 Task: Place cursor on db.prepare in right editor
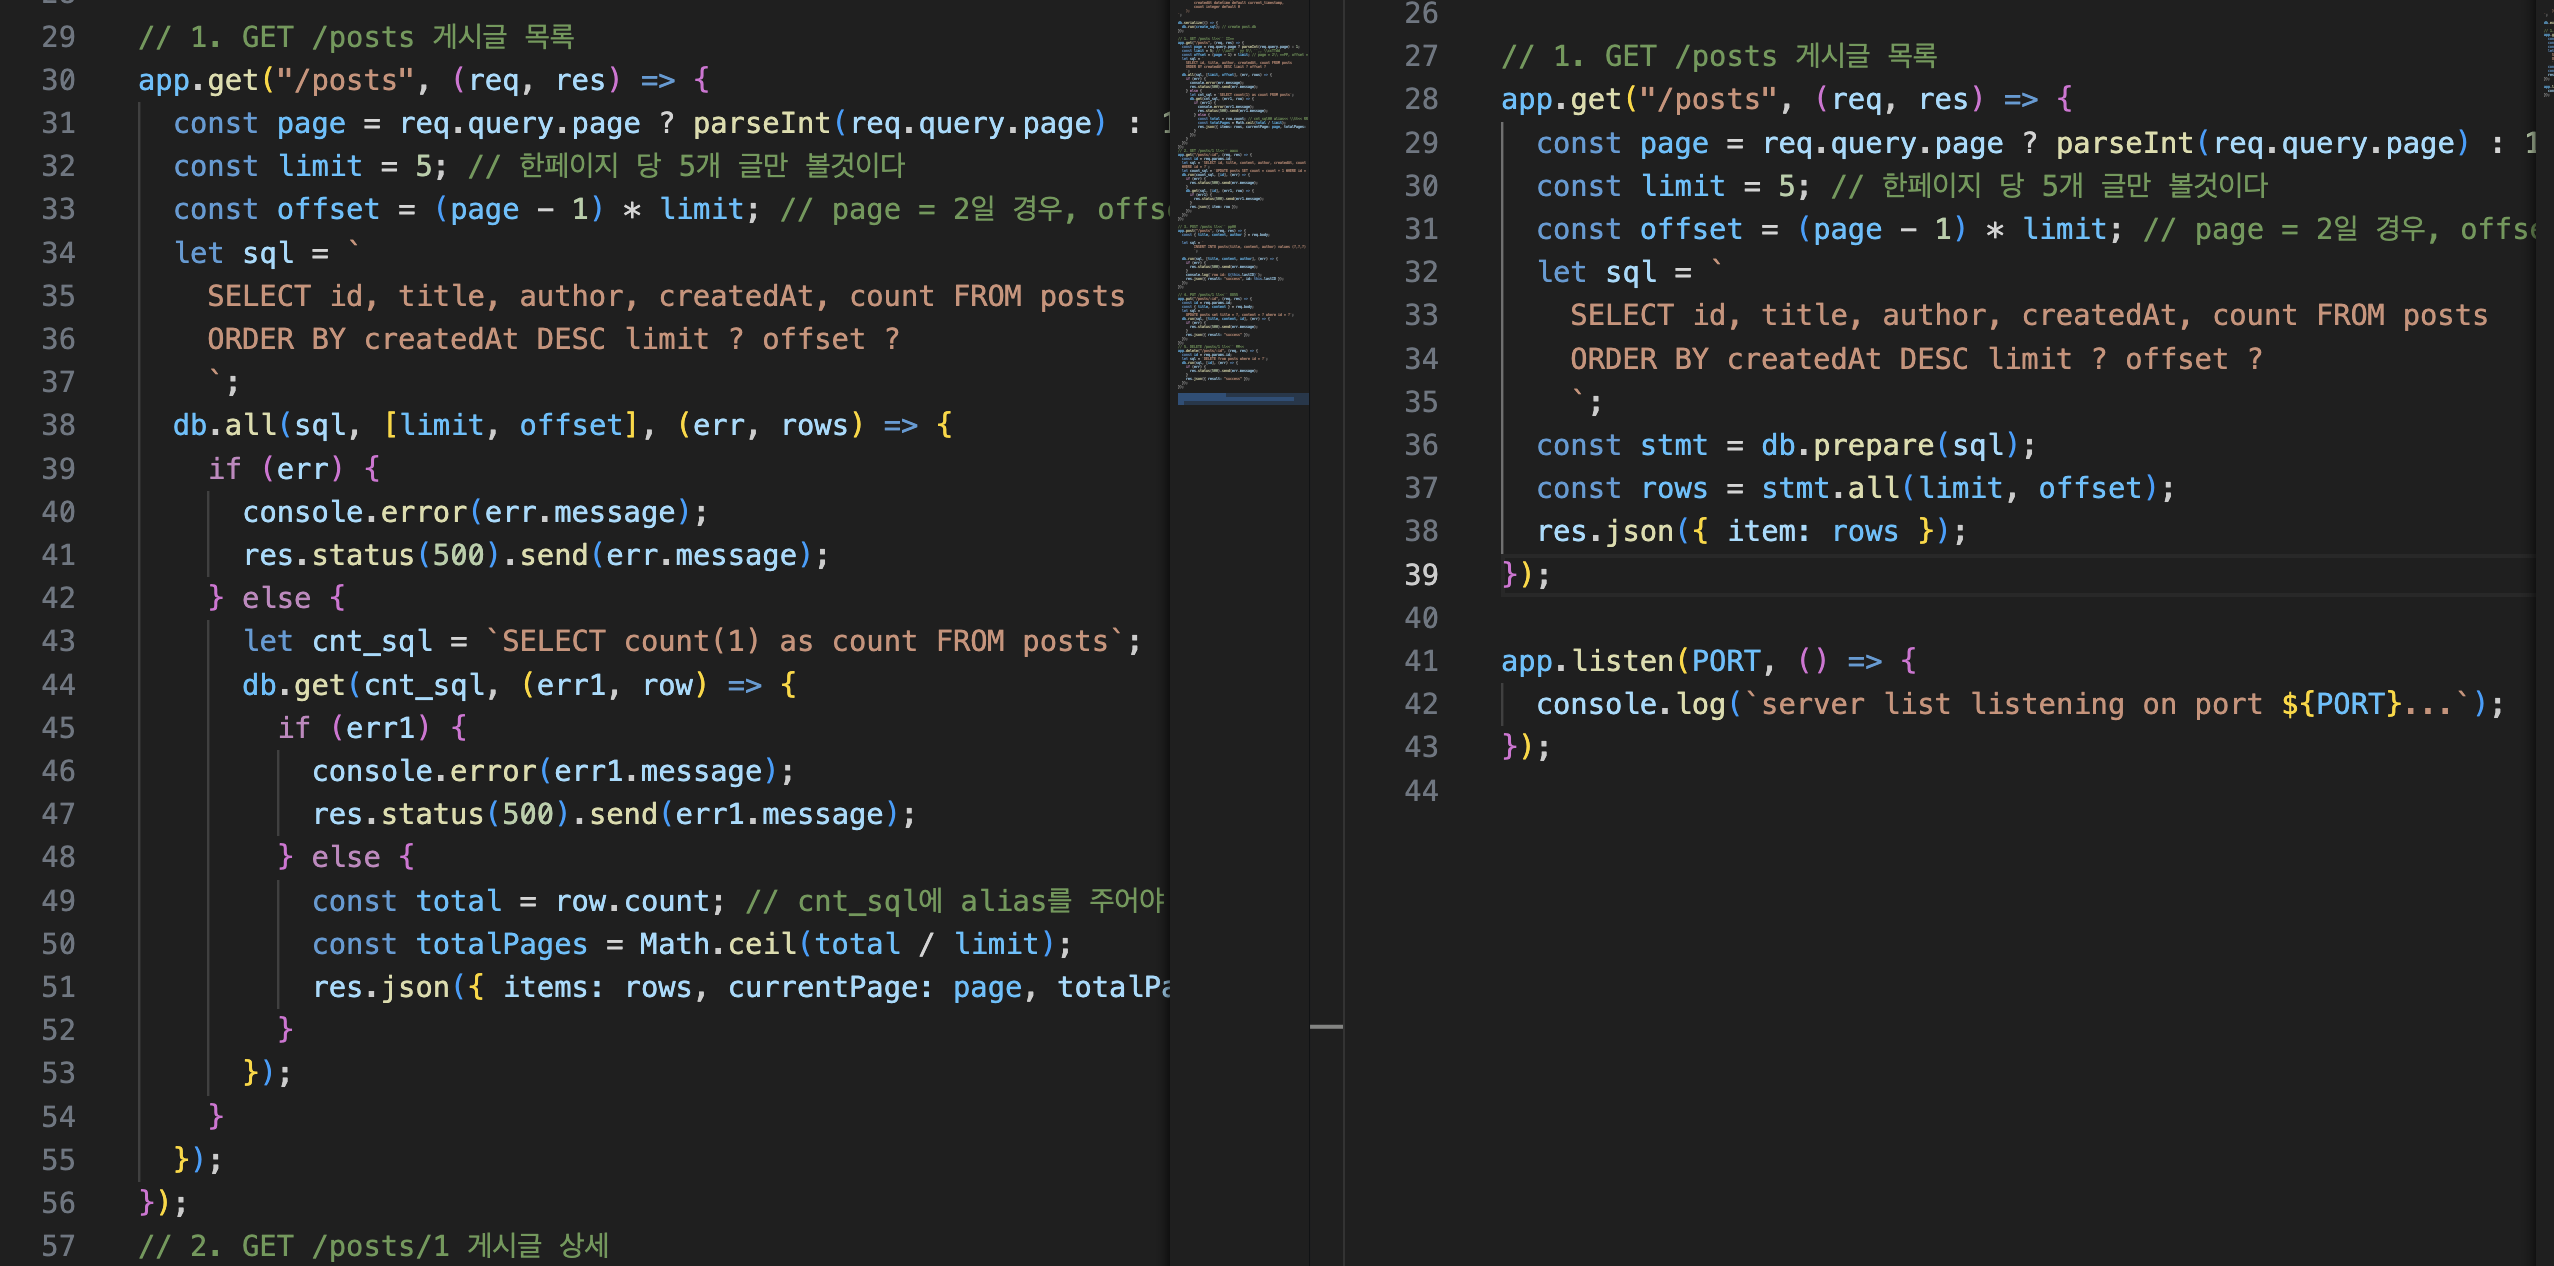pyautogui.click(x=1846, y=445)
